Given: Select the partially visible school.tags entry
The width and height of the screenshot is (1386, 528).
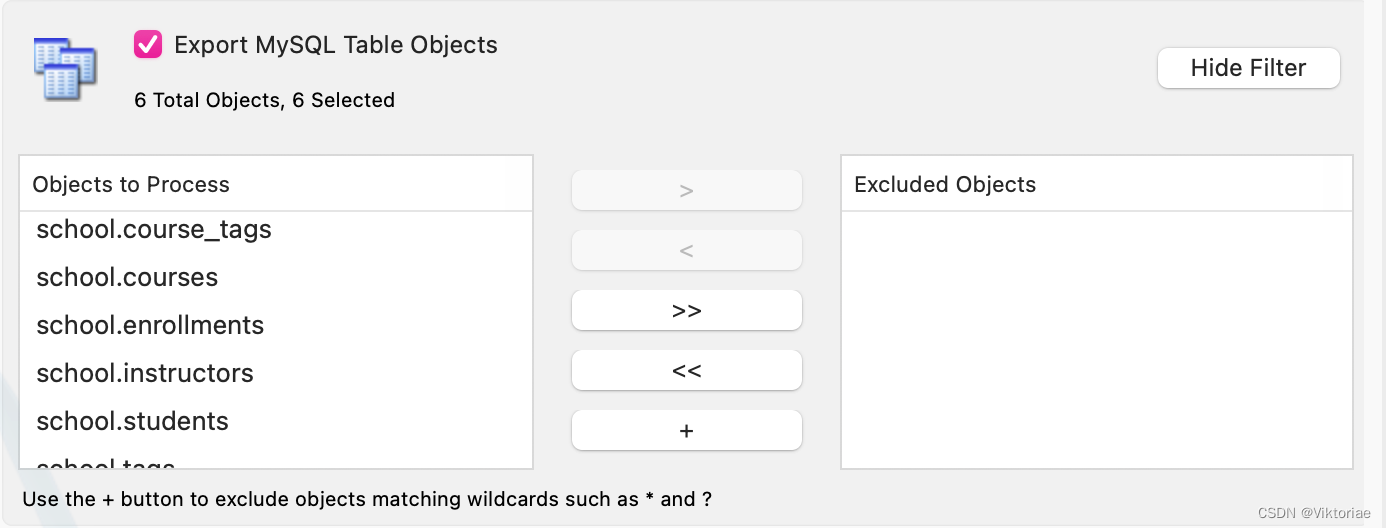Looking at the screenshot, I should click(x=276, y=460).
